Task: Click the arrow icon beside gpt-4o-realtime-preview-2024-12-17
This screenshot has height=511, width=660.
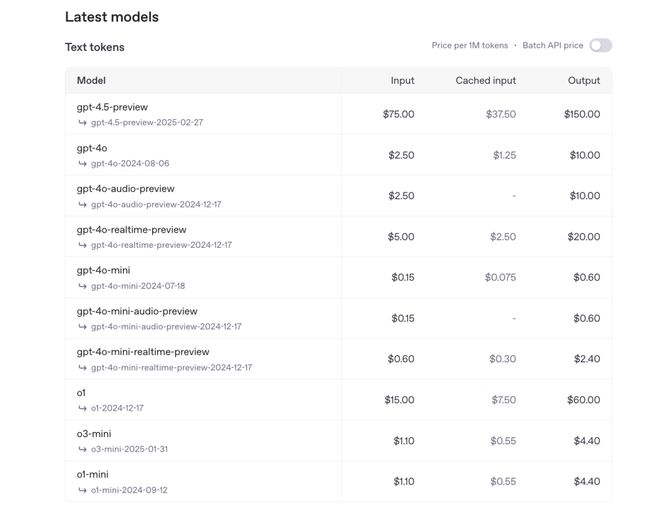Action: tap(82, 245)
